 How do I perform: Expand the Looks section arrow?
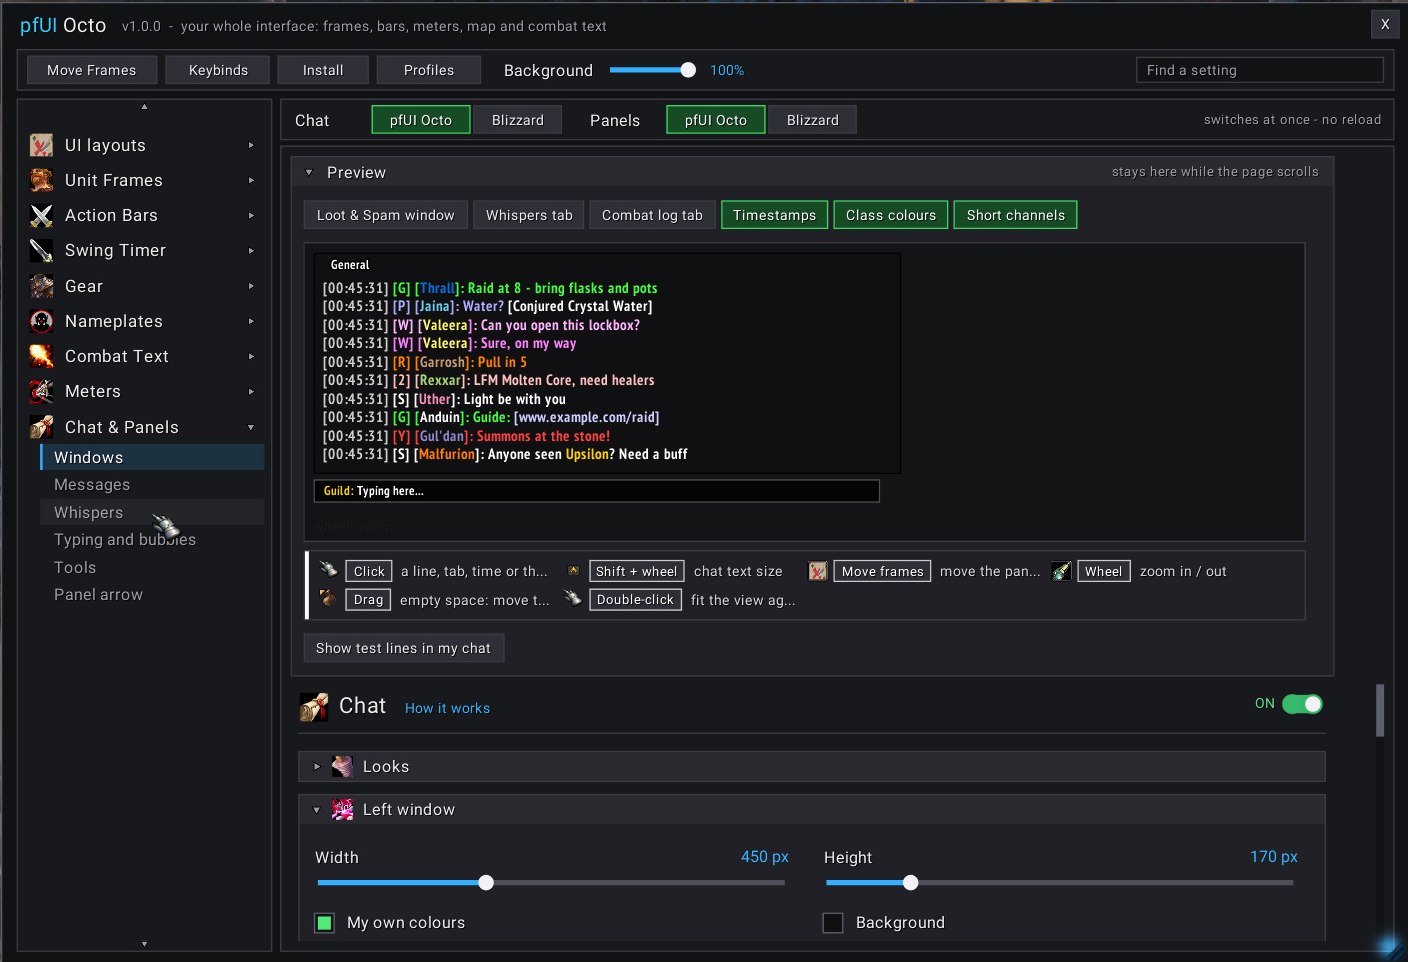(x=317, y=767)
